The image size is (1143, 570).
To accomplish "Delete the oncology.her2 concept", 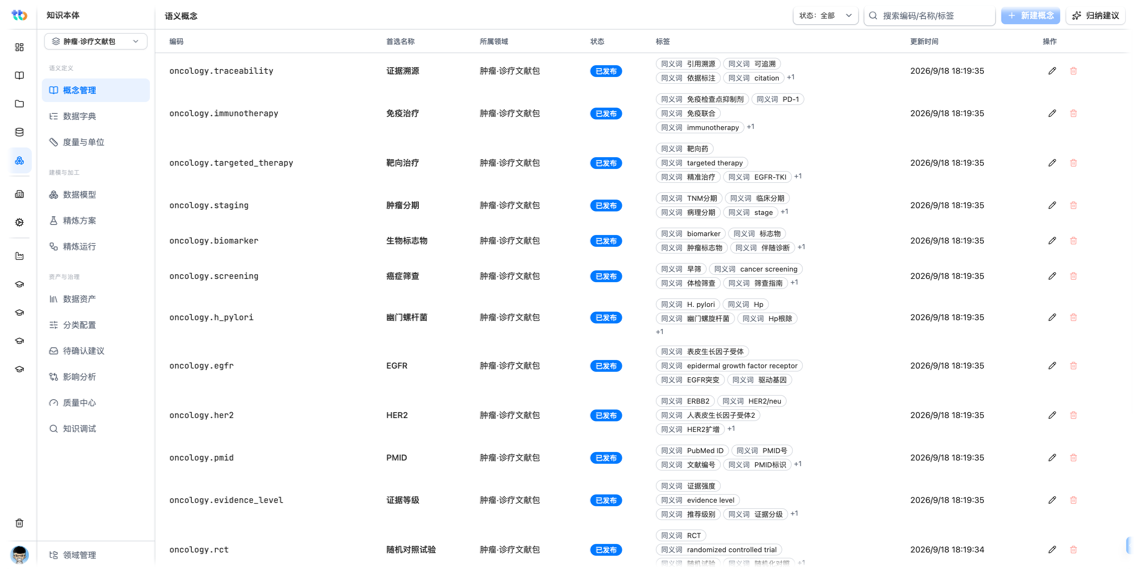I will coord(1073,415).
